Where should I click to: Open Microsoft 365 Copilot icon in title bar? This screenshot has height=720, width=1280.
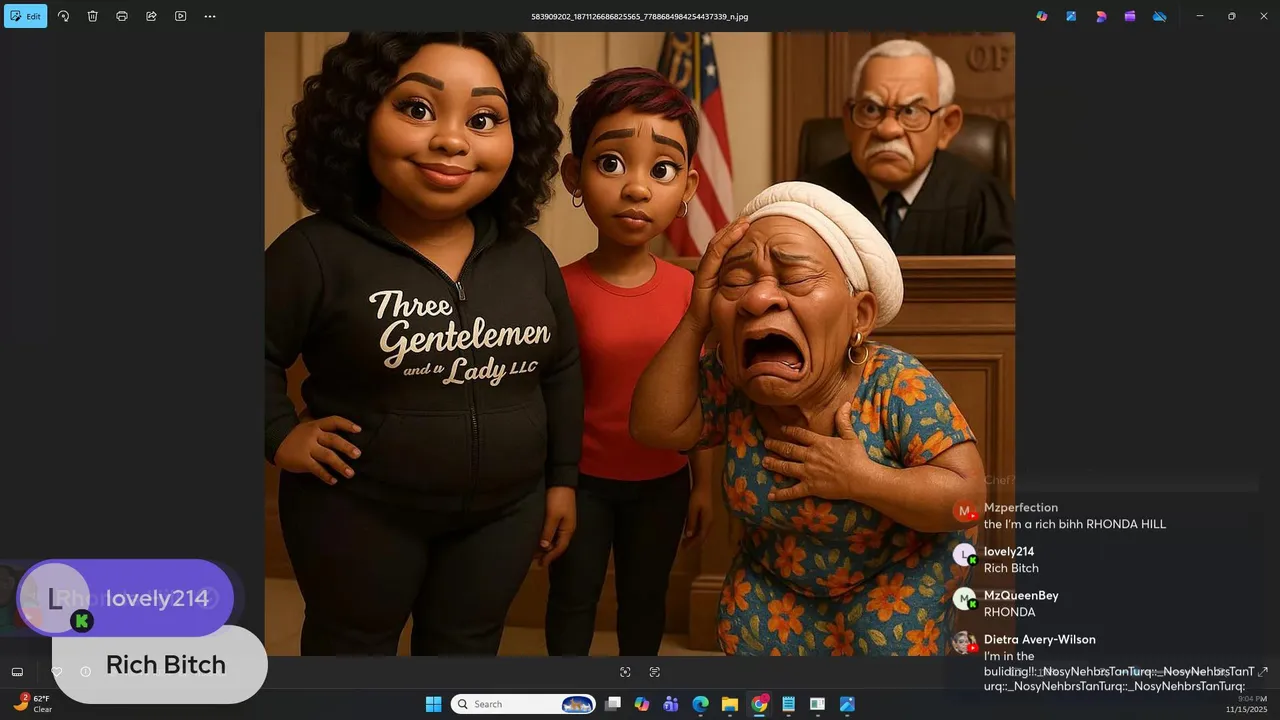[x=1042, y=16]
